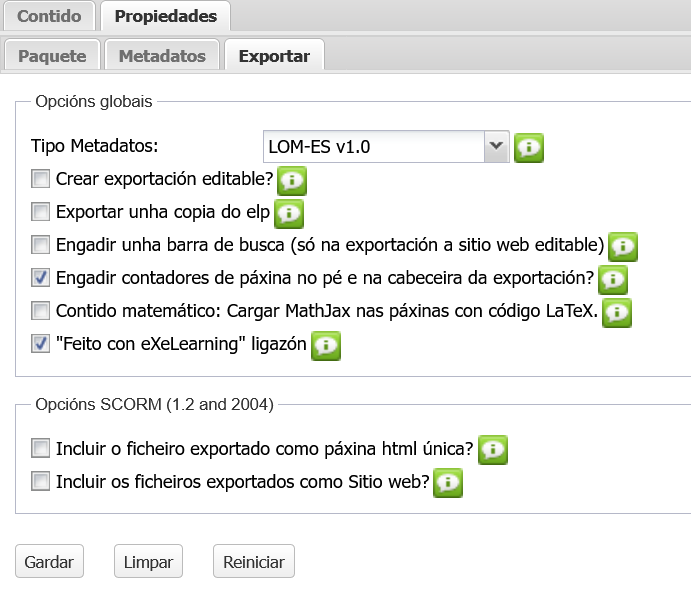Show help for the barra de busca option
Screen dimensions: 691x591
point(623,246)
